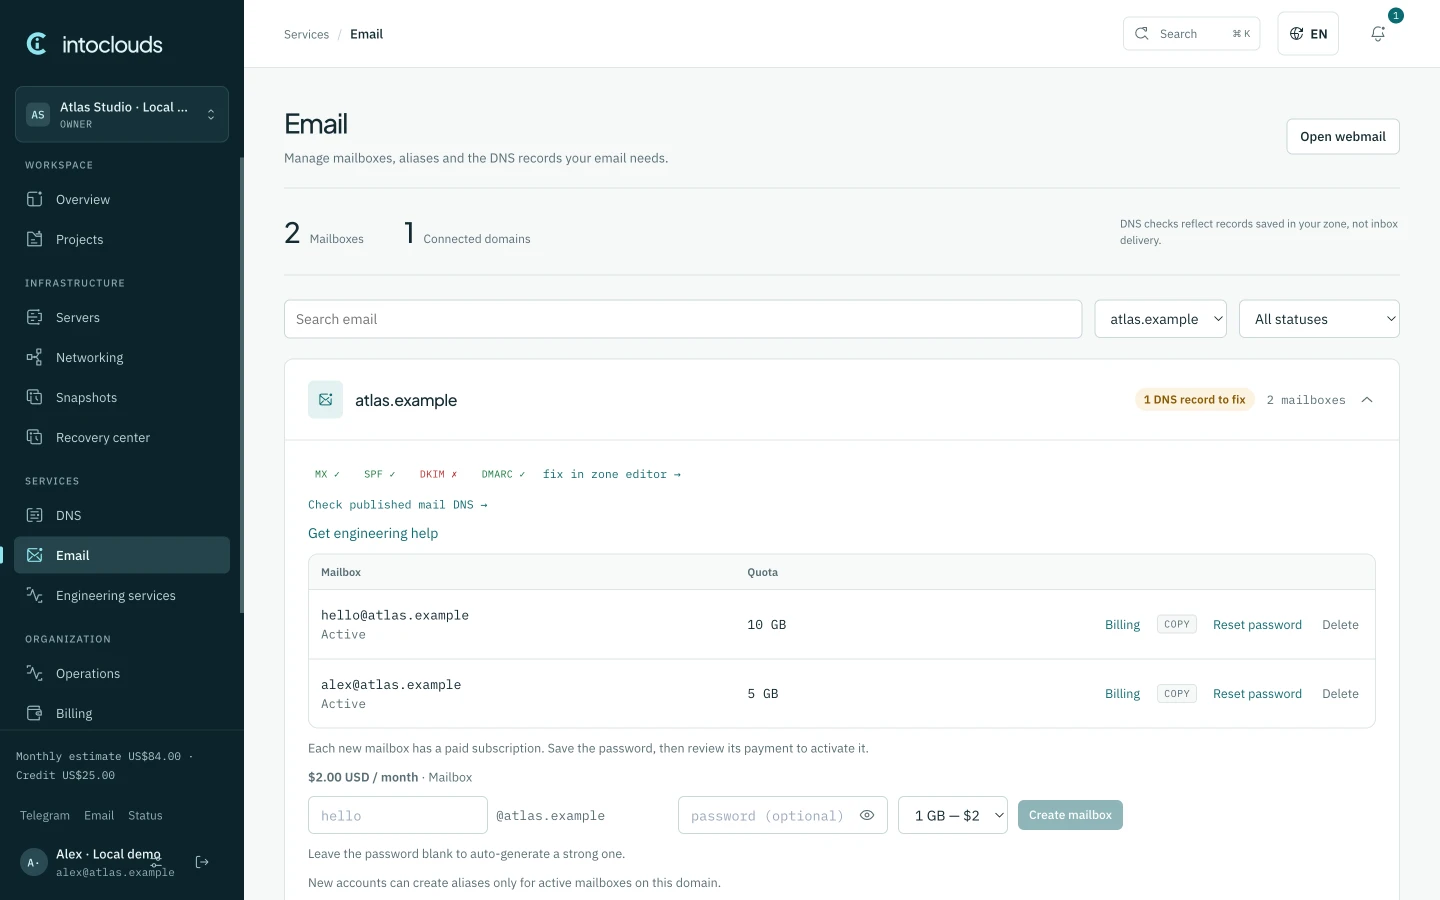Open the notifications bell

(1378, 34)
